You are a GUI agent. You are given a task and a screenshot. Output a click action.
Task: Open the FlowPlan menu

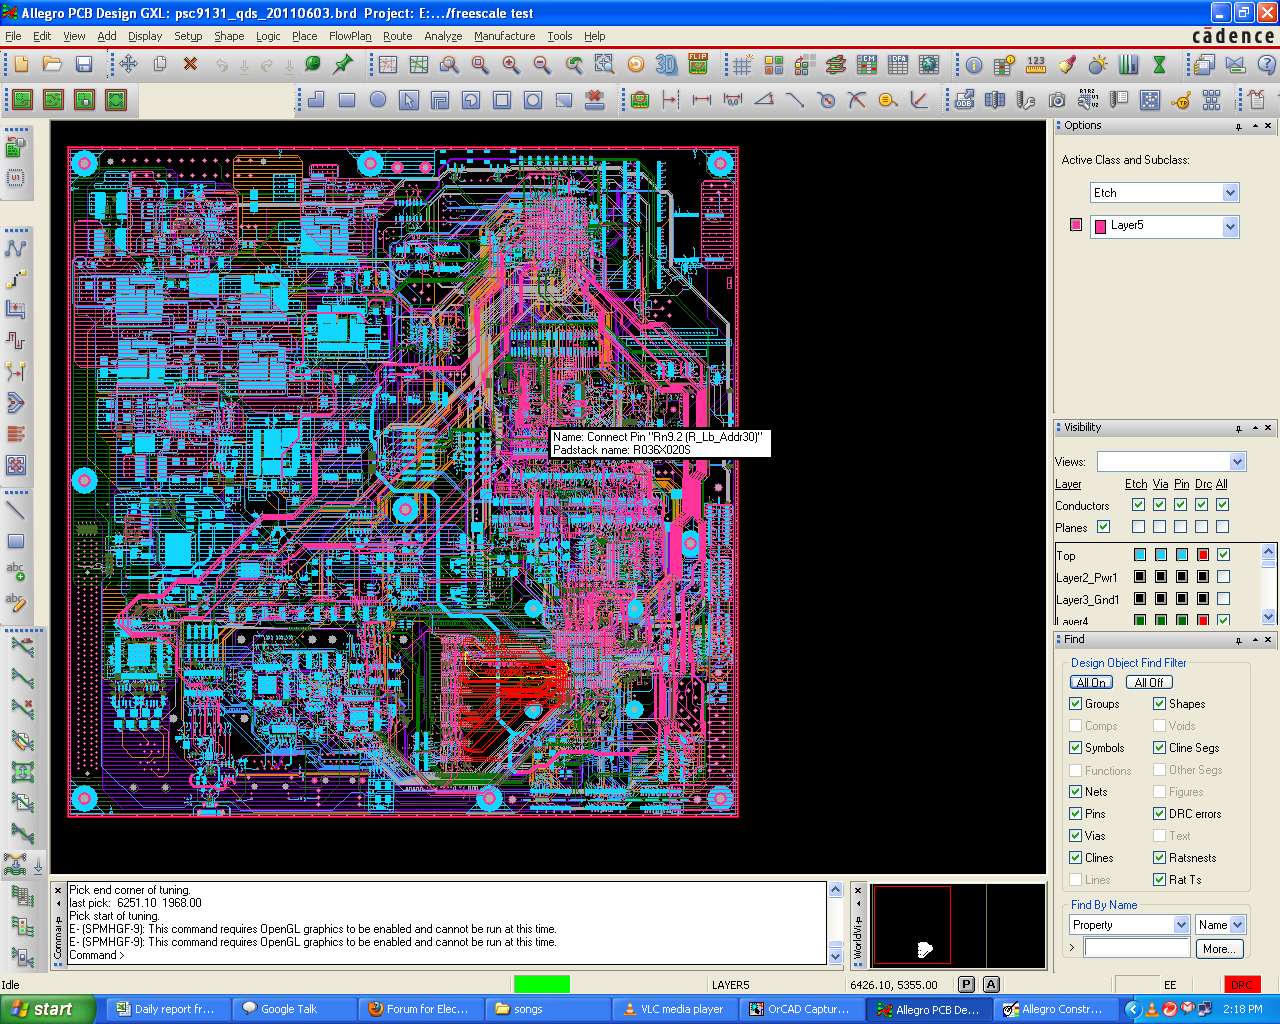click(x=350, y=36)
